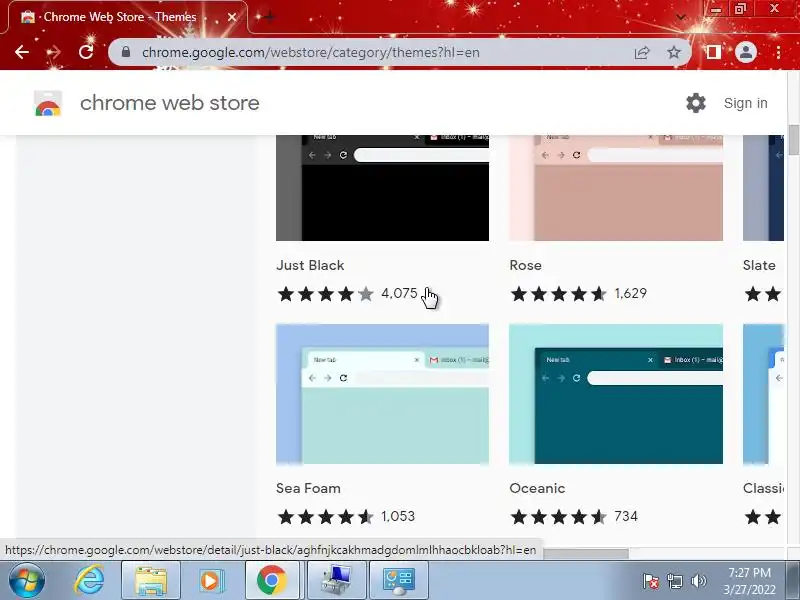
Task: Switch to Chrome on the taskbar
Action: [x=271, y=581]
